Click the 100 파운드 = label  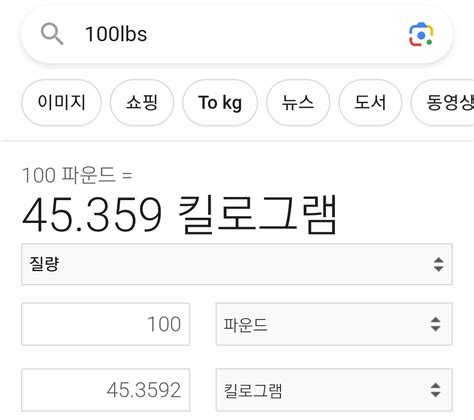[x=77, y=175]
